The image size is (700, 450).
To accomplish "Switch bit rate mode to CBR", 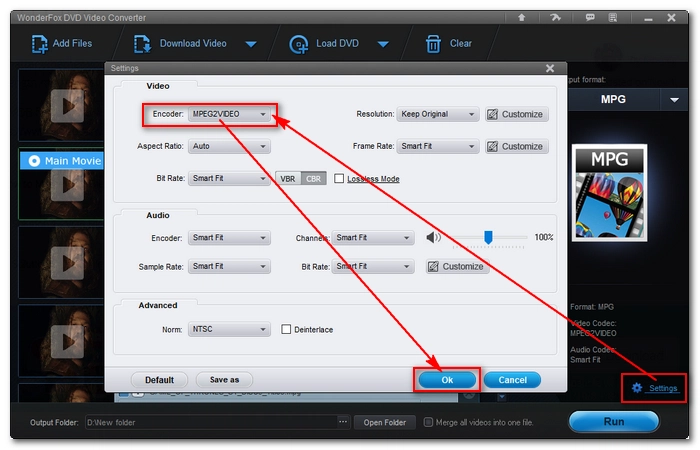I will pyautogui.click(x=313, y=179).
